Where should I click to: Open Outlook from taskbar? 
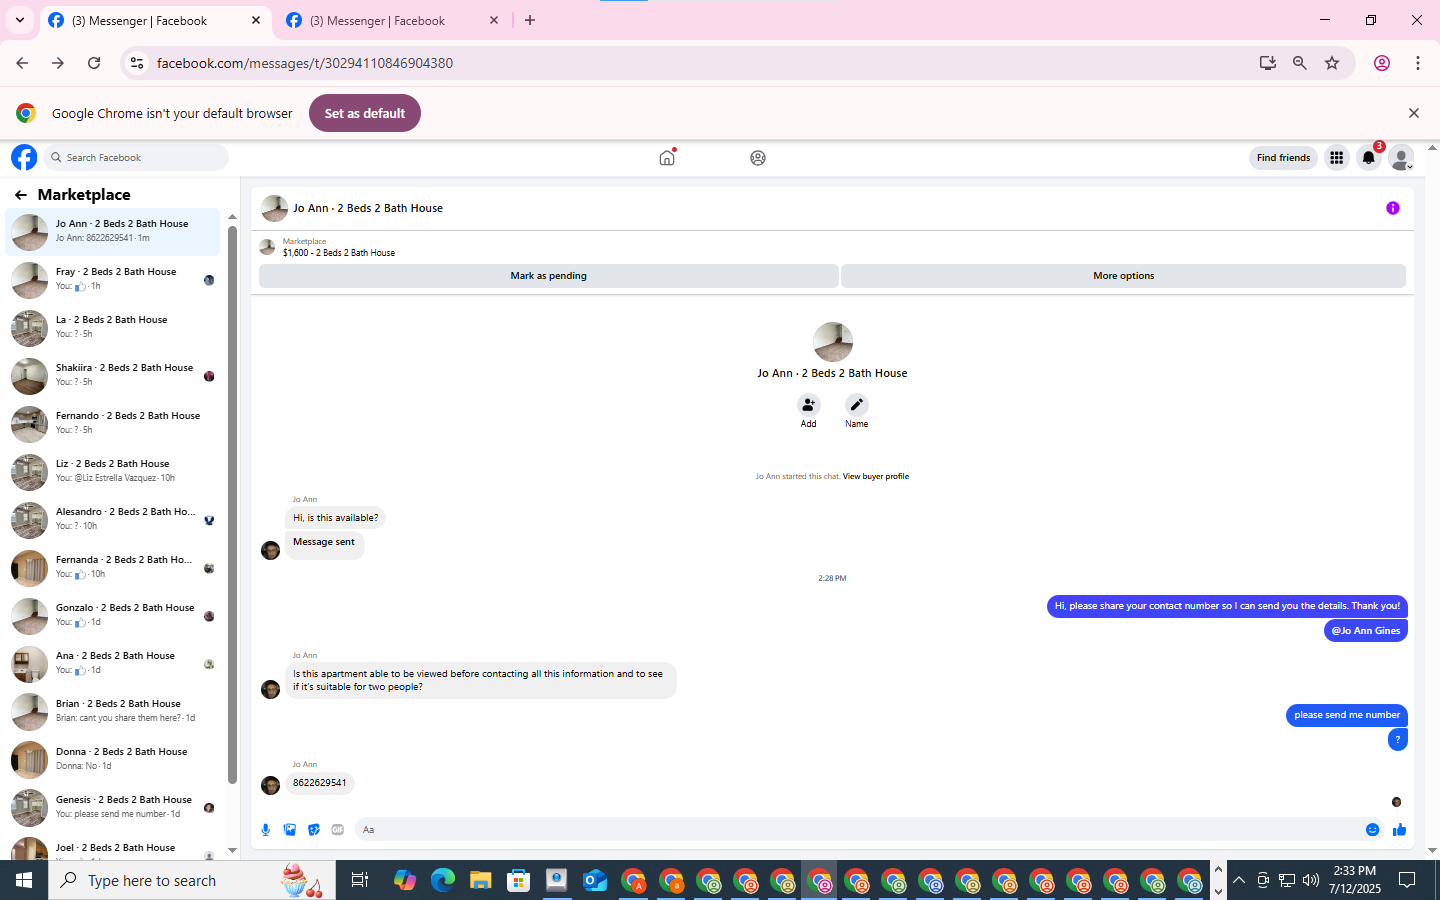tap(595, 880)
